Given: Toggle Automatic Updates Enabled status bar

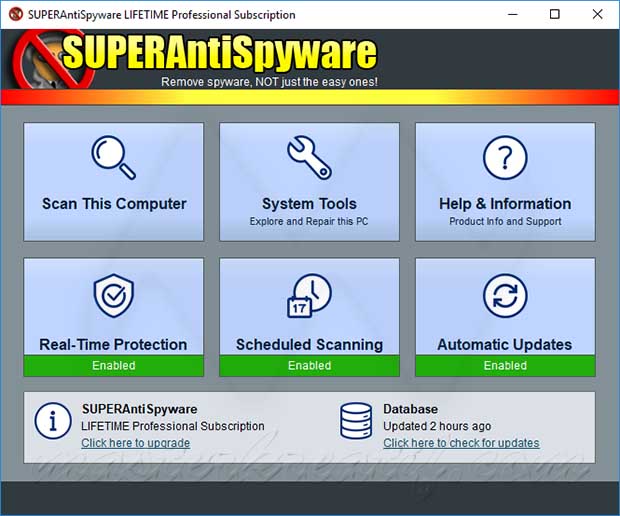Looking at the screenshot, I should point(505,365).
